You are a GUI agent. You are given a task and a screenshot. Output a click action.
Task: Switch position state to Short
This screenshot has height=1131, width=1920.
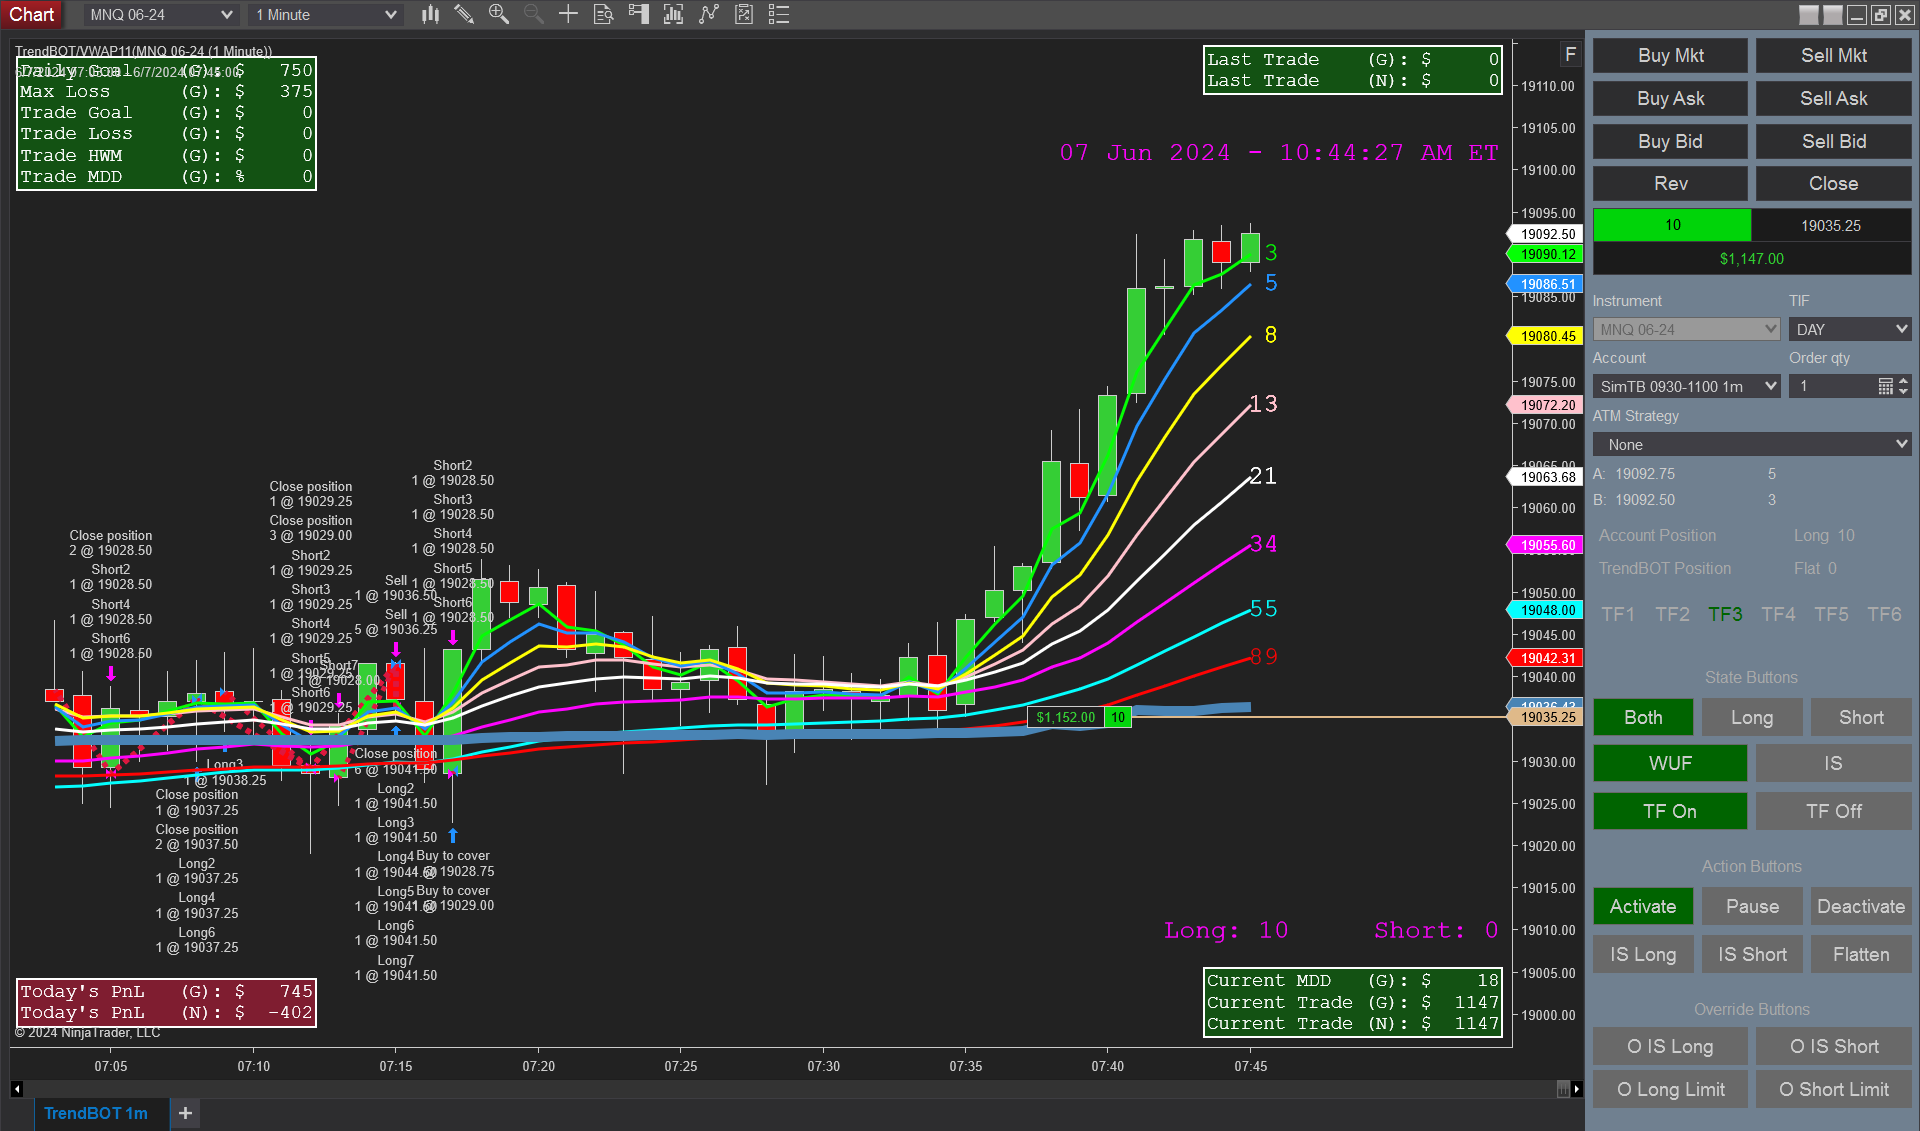[x=1860, y=717]
